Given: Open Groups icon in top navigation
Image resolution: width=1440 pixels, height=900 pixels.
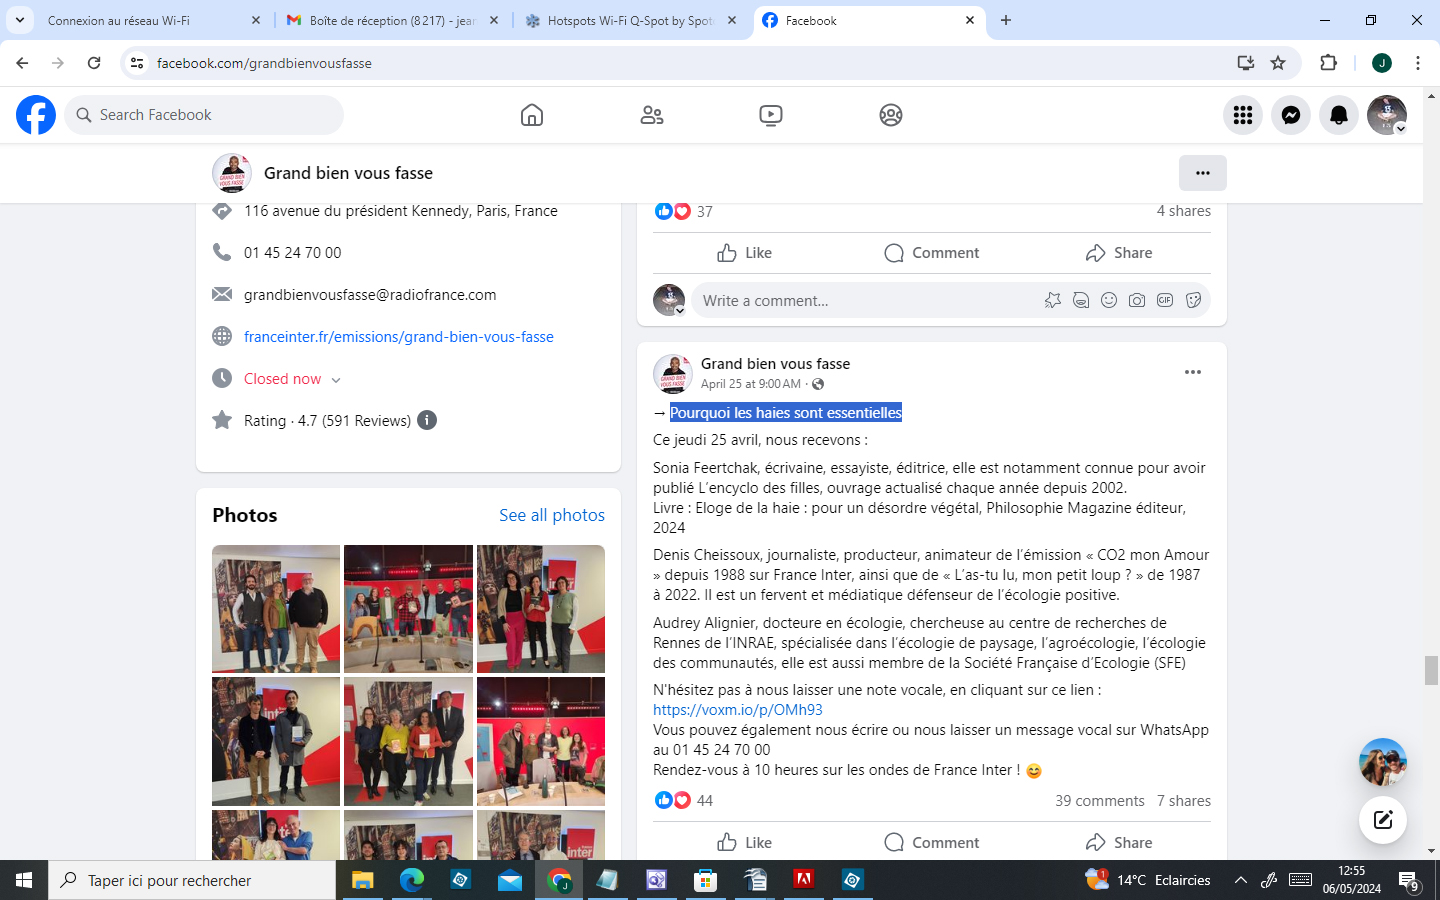Looking at the screenshot, I should click(891, 115).
